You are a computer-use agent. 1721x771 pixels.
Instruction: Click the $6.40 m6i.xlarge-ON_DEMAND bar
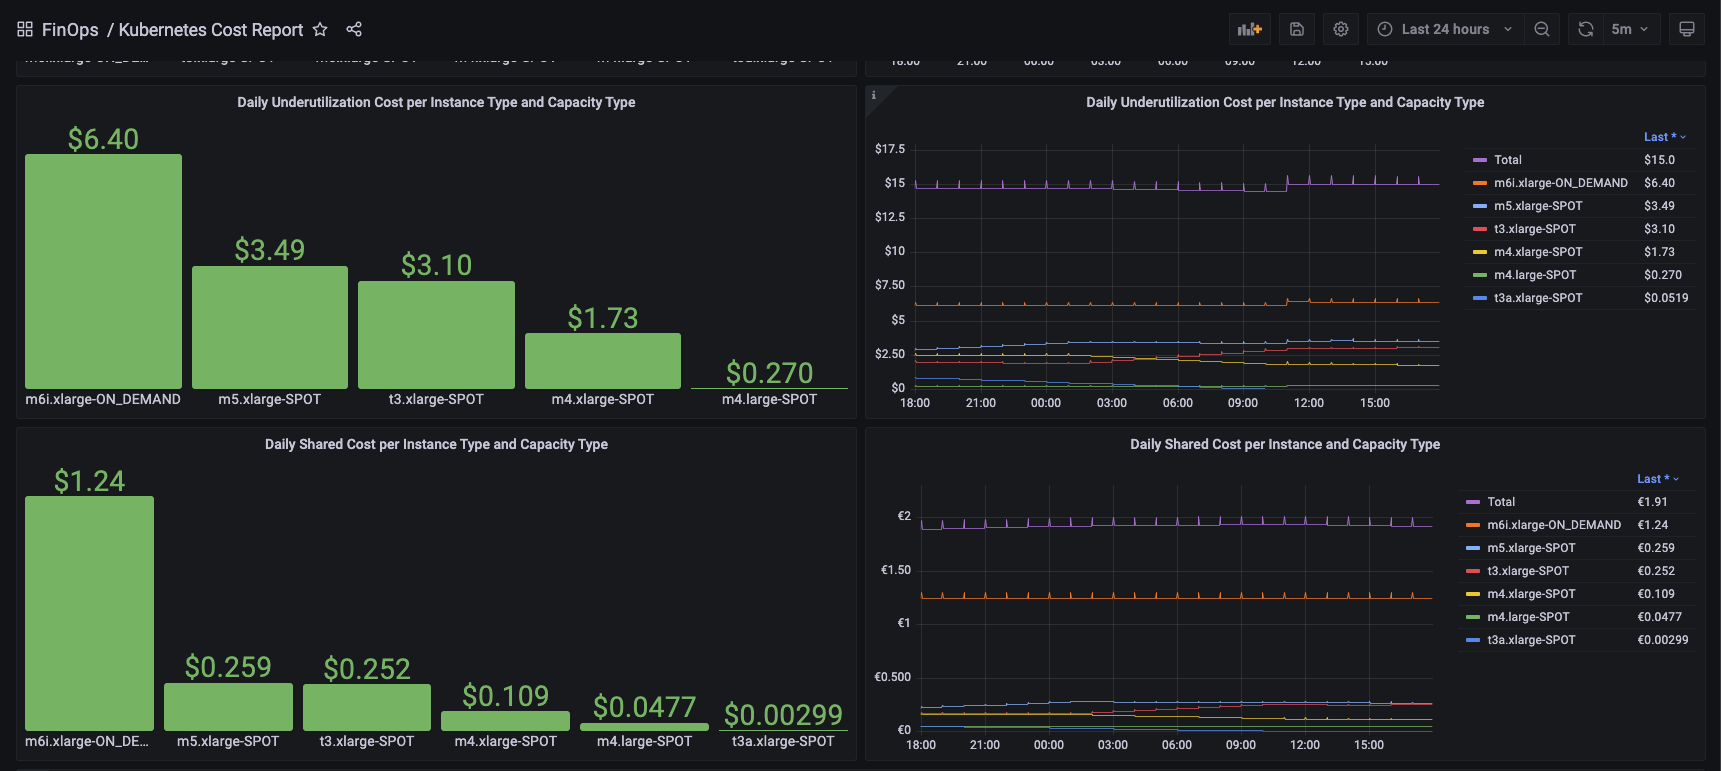(x=103, y=271)
